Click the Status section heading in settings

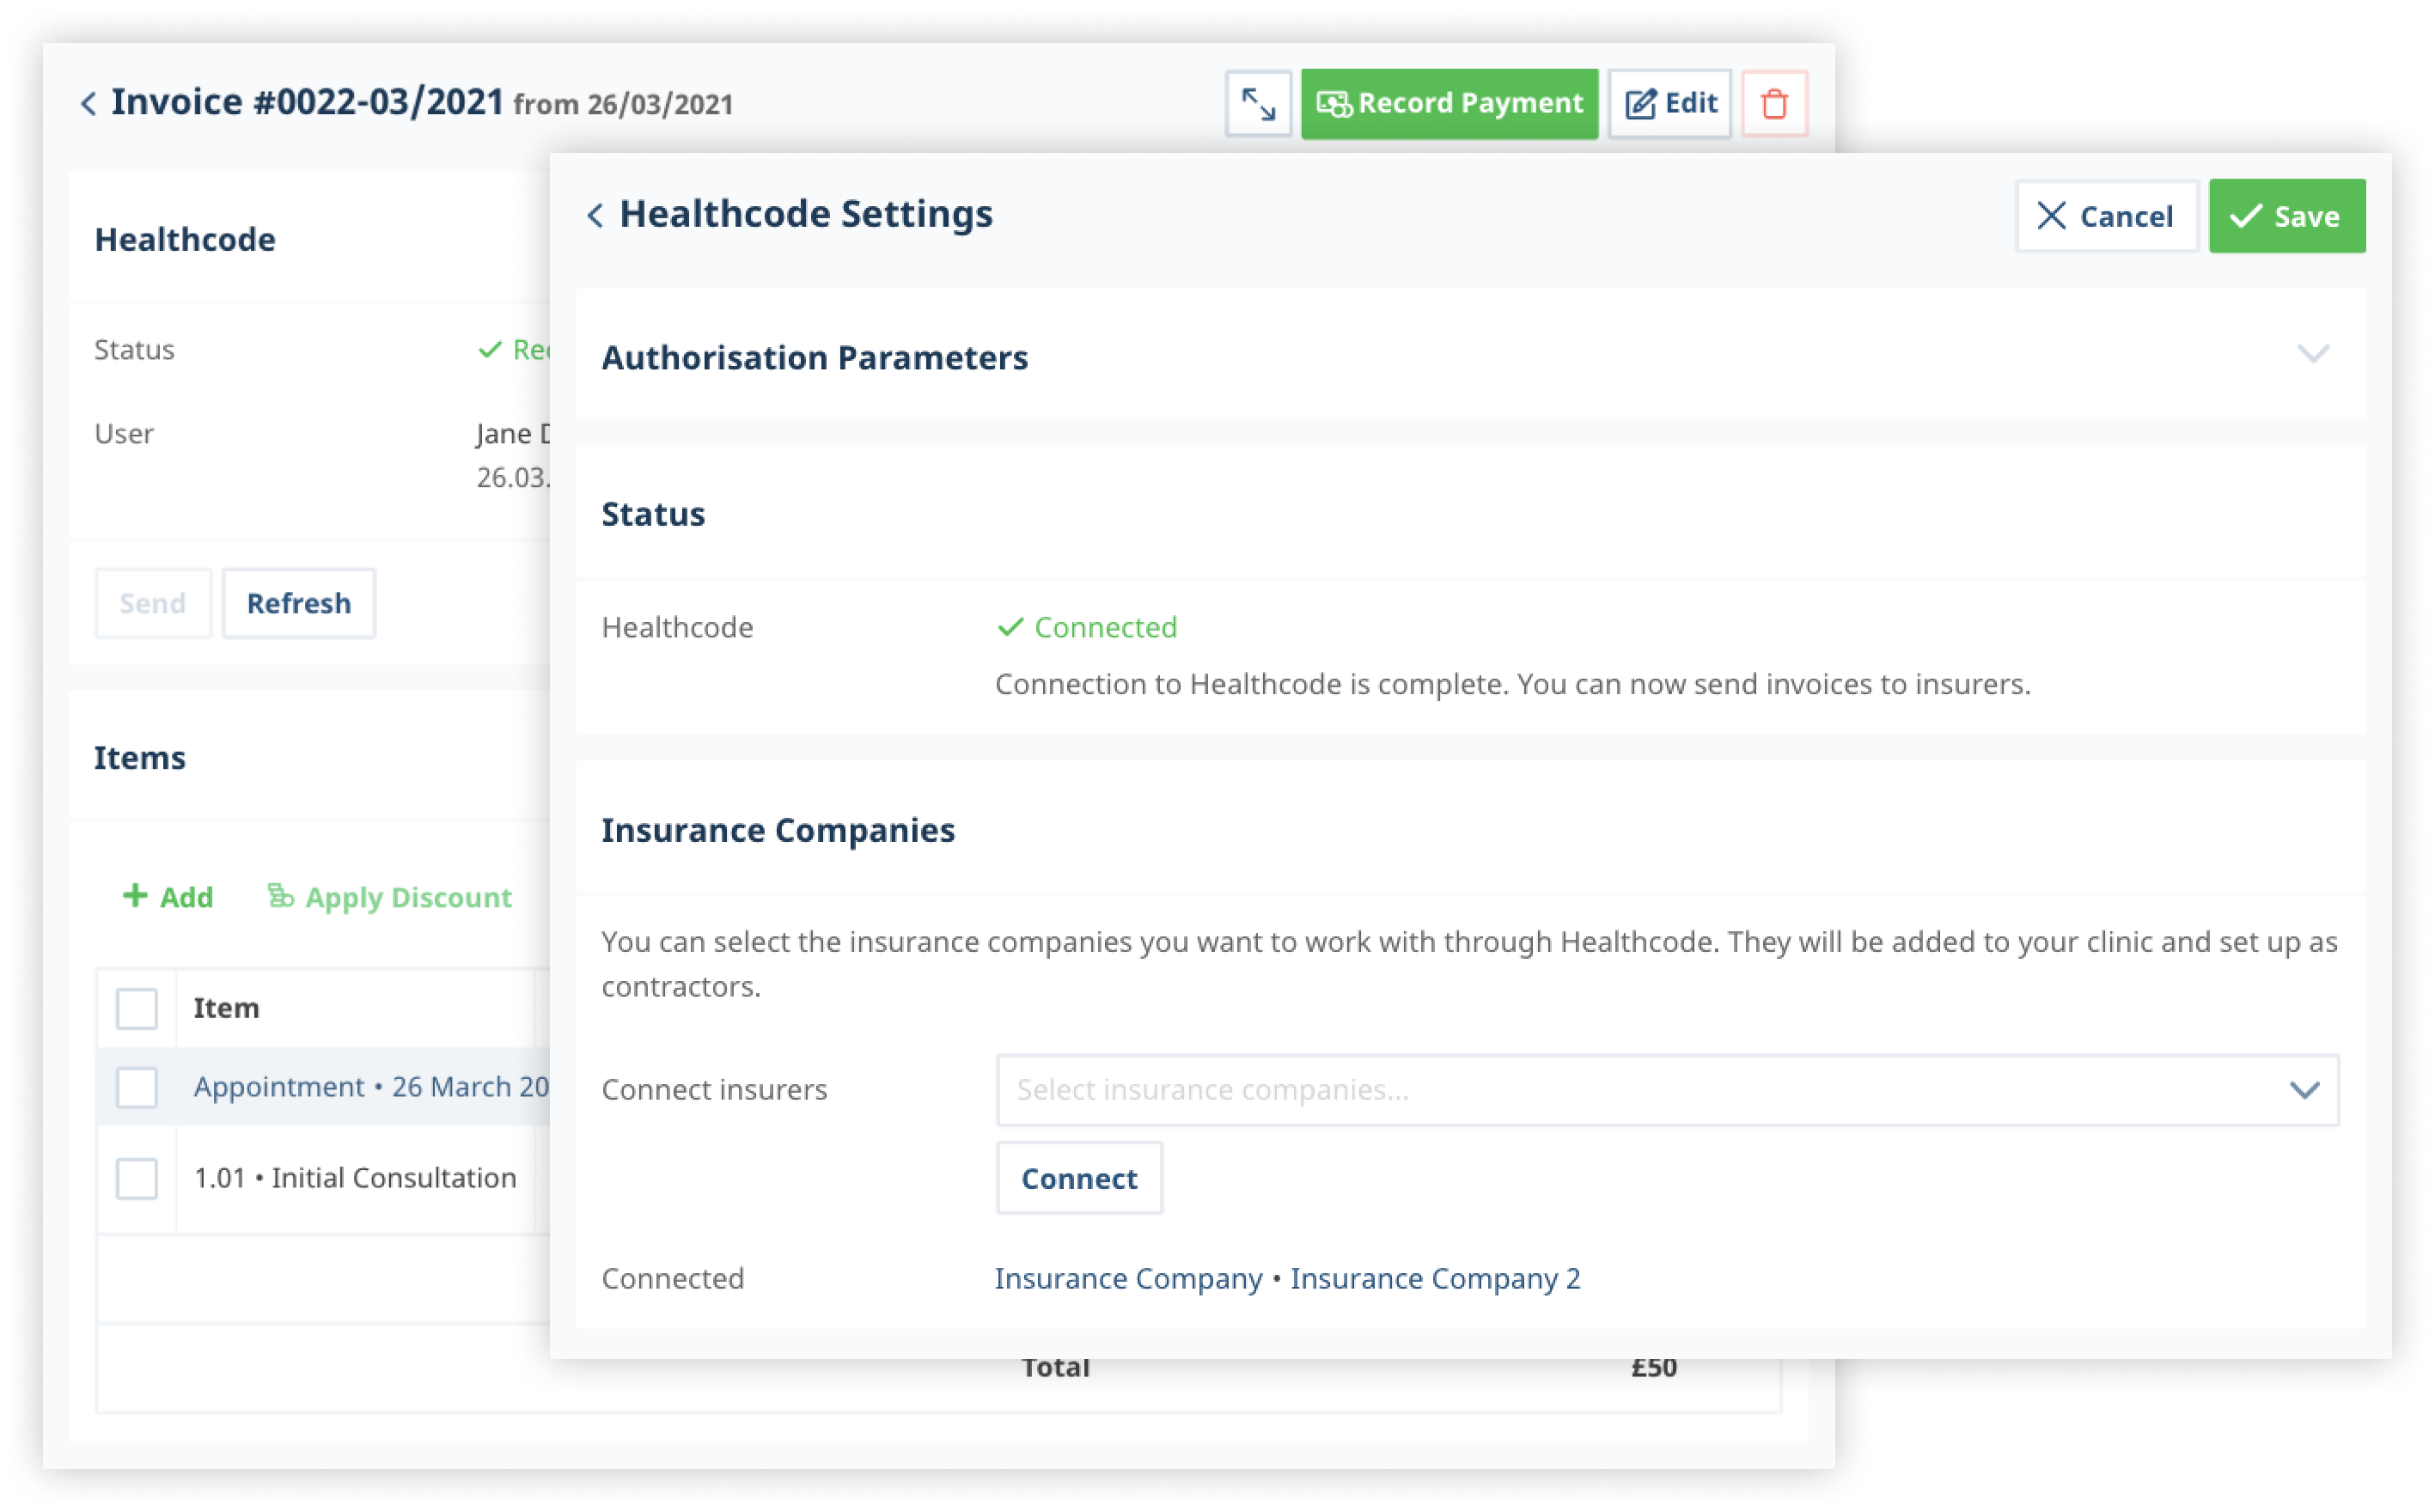[x=653, y=514]
